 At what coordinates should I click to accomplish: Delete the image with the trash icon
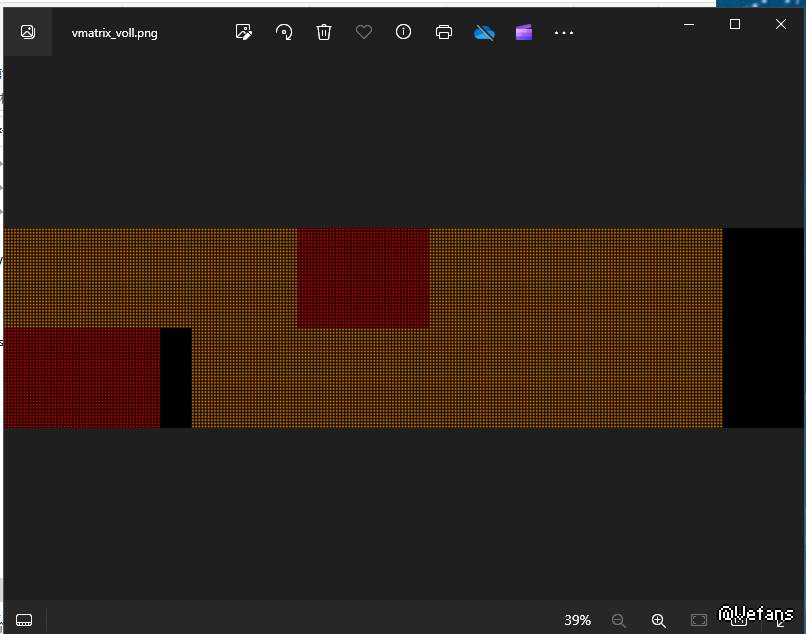pyautogui.click(x=324, y=32)
